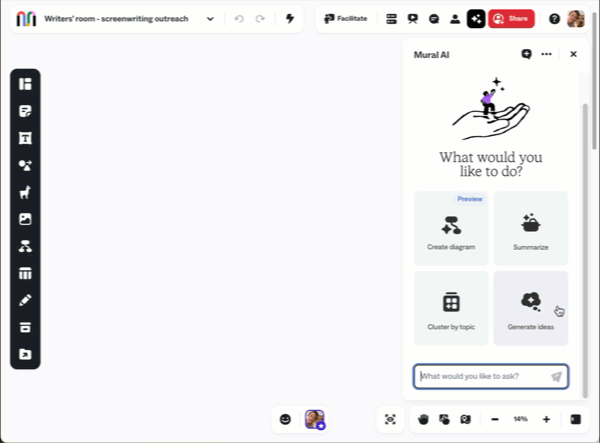600x443 pixels.
Task: Click the Mural logo
Action: point(26,18)
